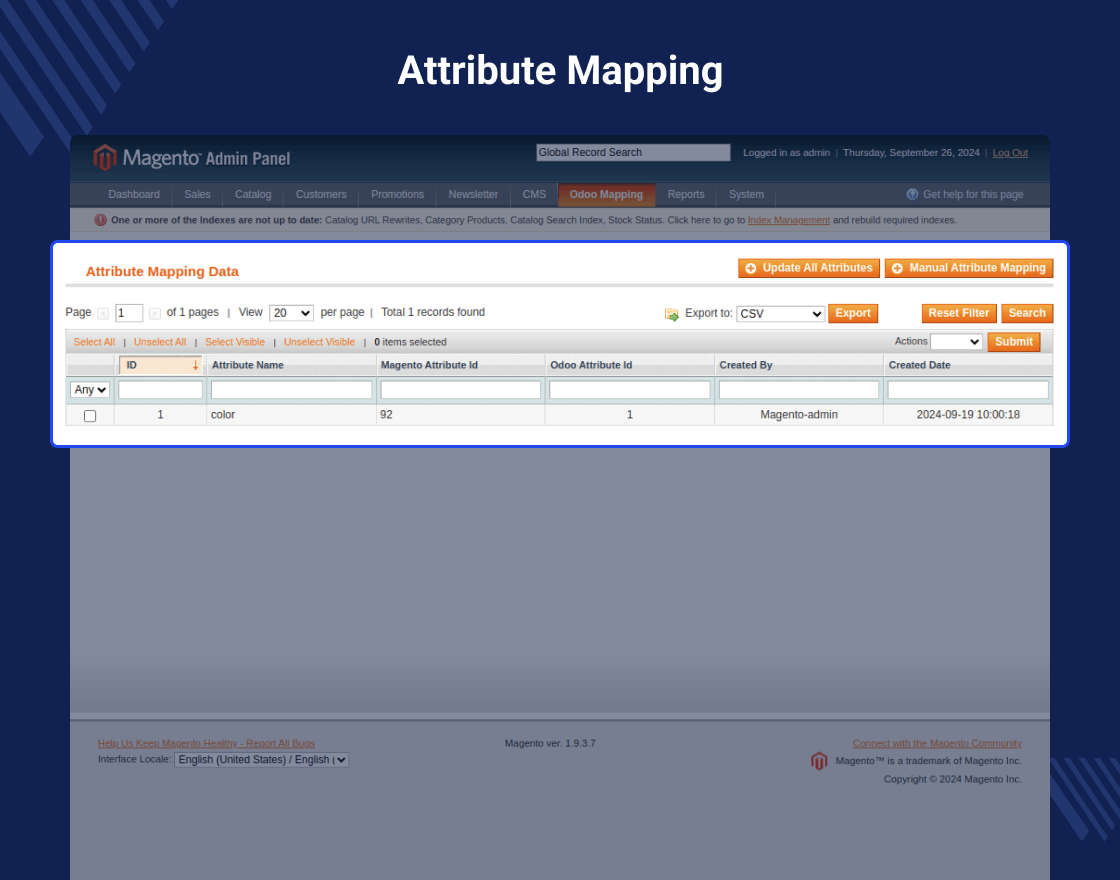
Task: Open the CMS menu
Action: 534,194
